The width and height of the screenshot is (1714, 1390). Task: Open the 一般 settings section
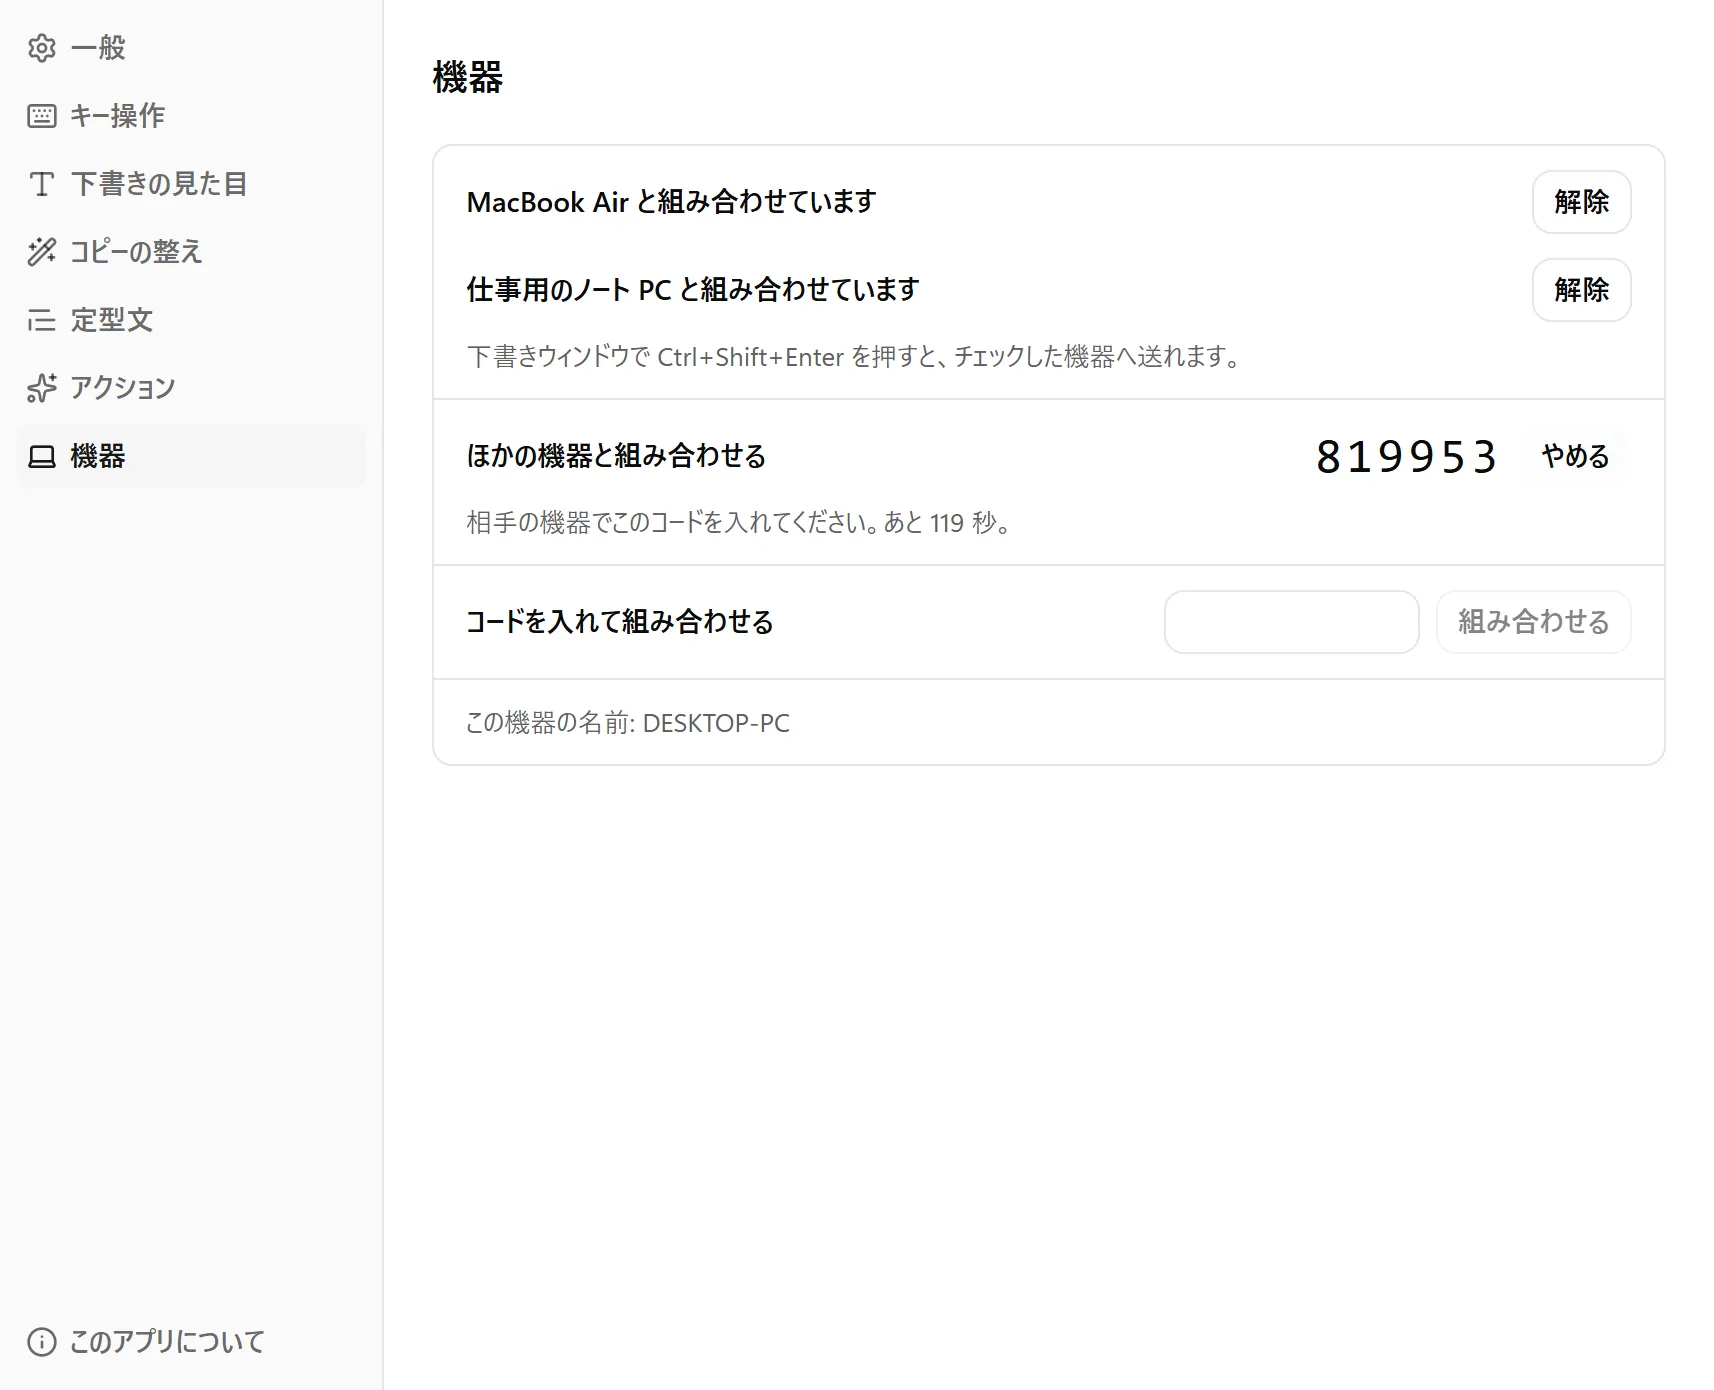pos(191,48)
